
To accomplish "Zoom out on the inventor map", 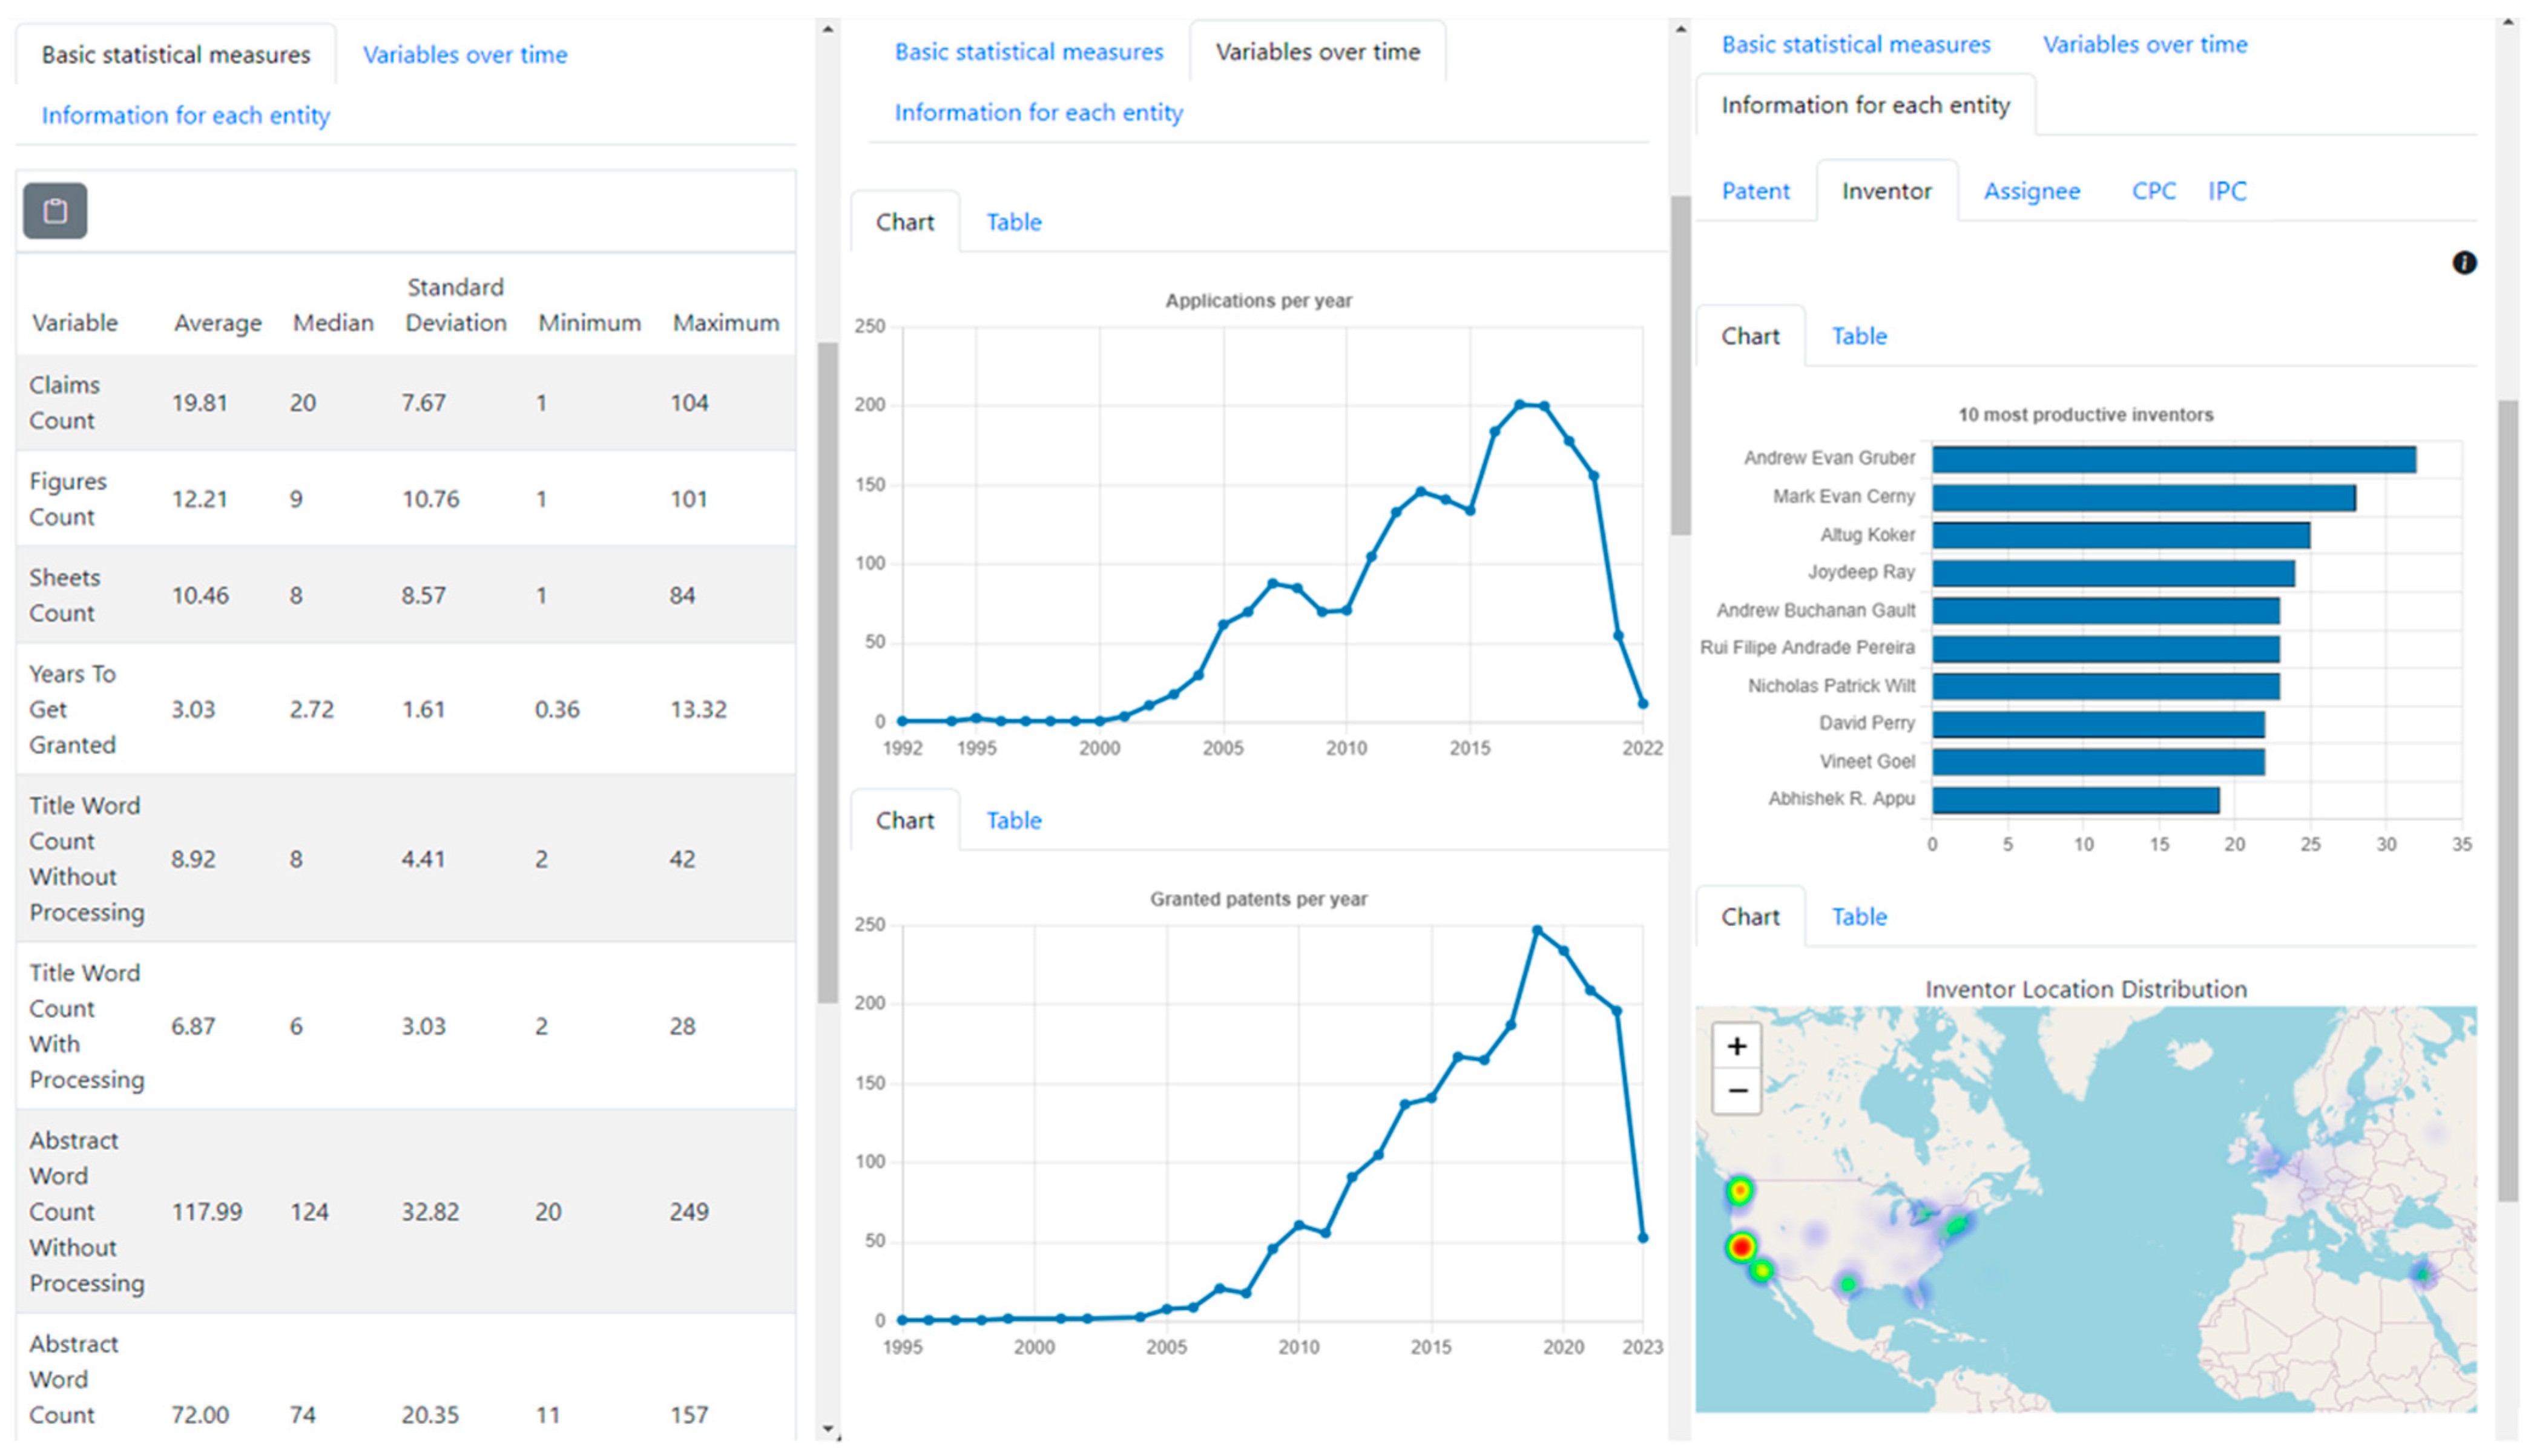I will tap(1736, 1091).
